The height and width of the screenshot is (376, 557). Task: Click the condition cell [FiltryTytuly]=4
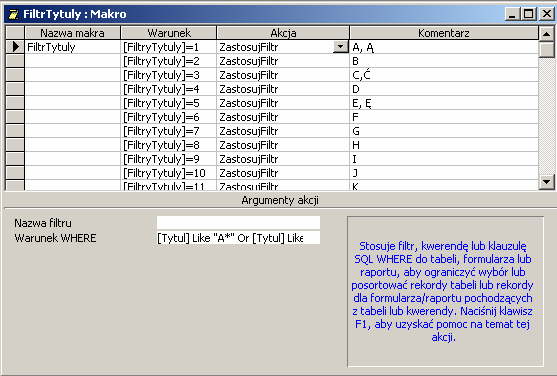tap(169, 89)
